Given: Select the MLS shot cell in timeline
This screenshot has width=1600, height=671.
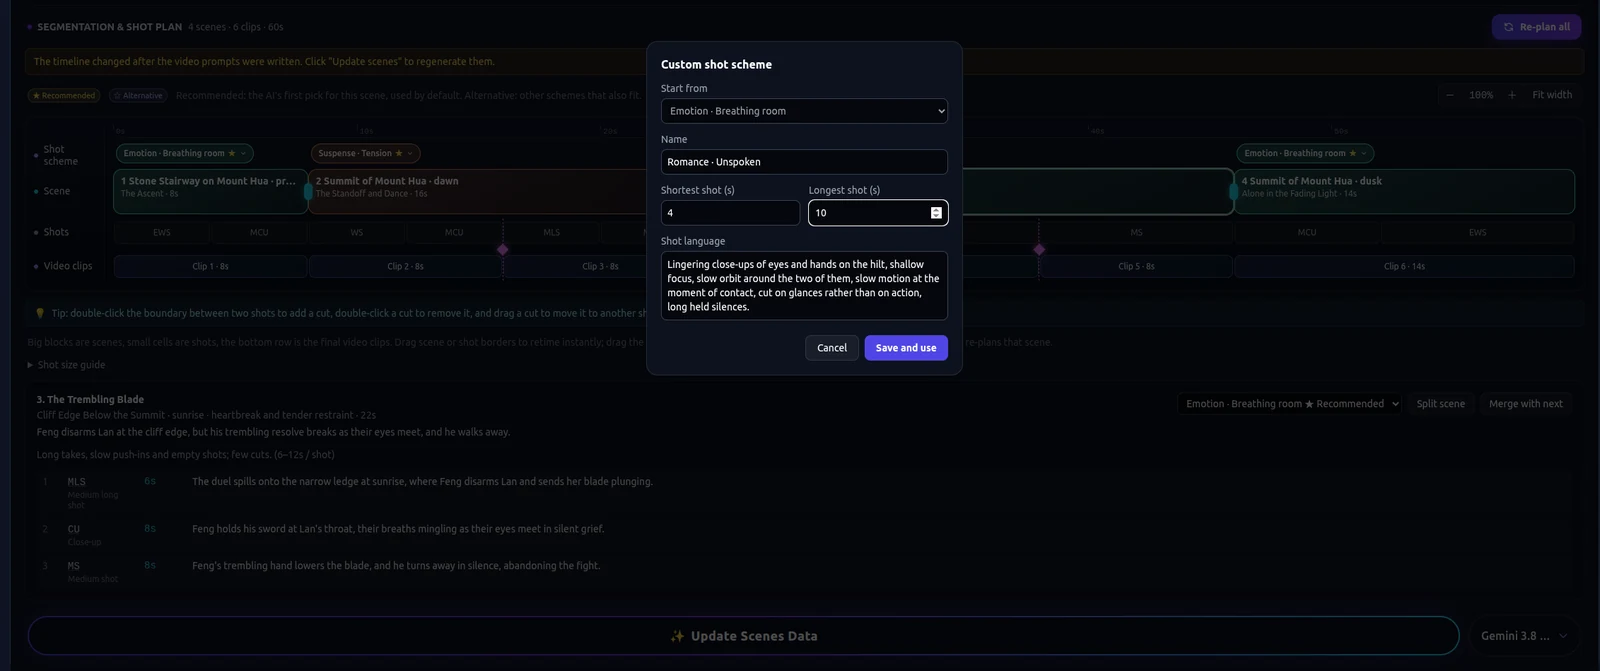Looking at the screenshot, I should coord(552,232).
